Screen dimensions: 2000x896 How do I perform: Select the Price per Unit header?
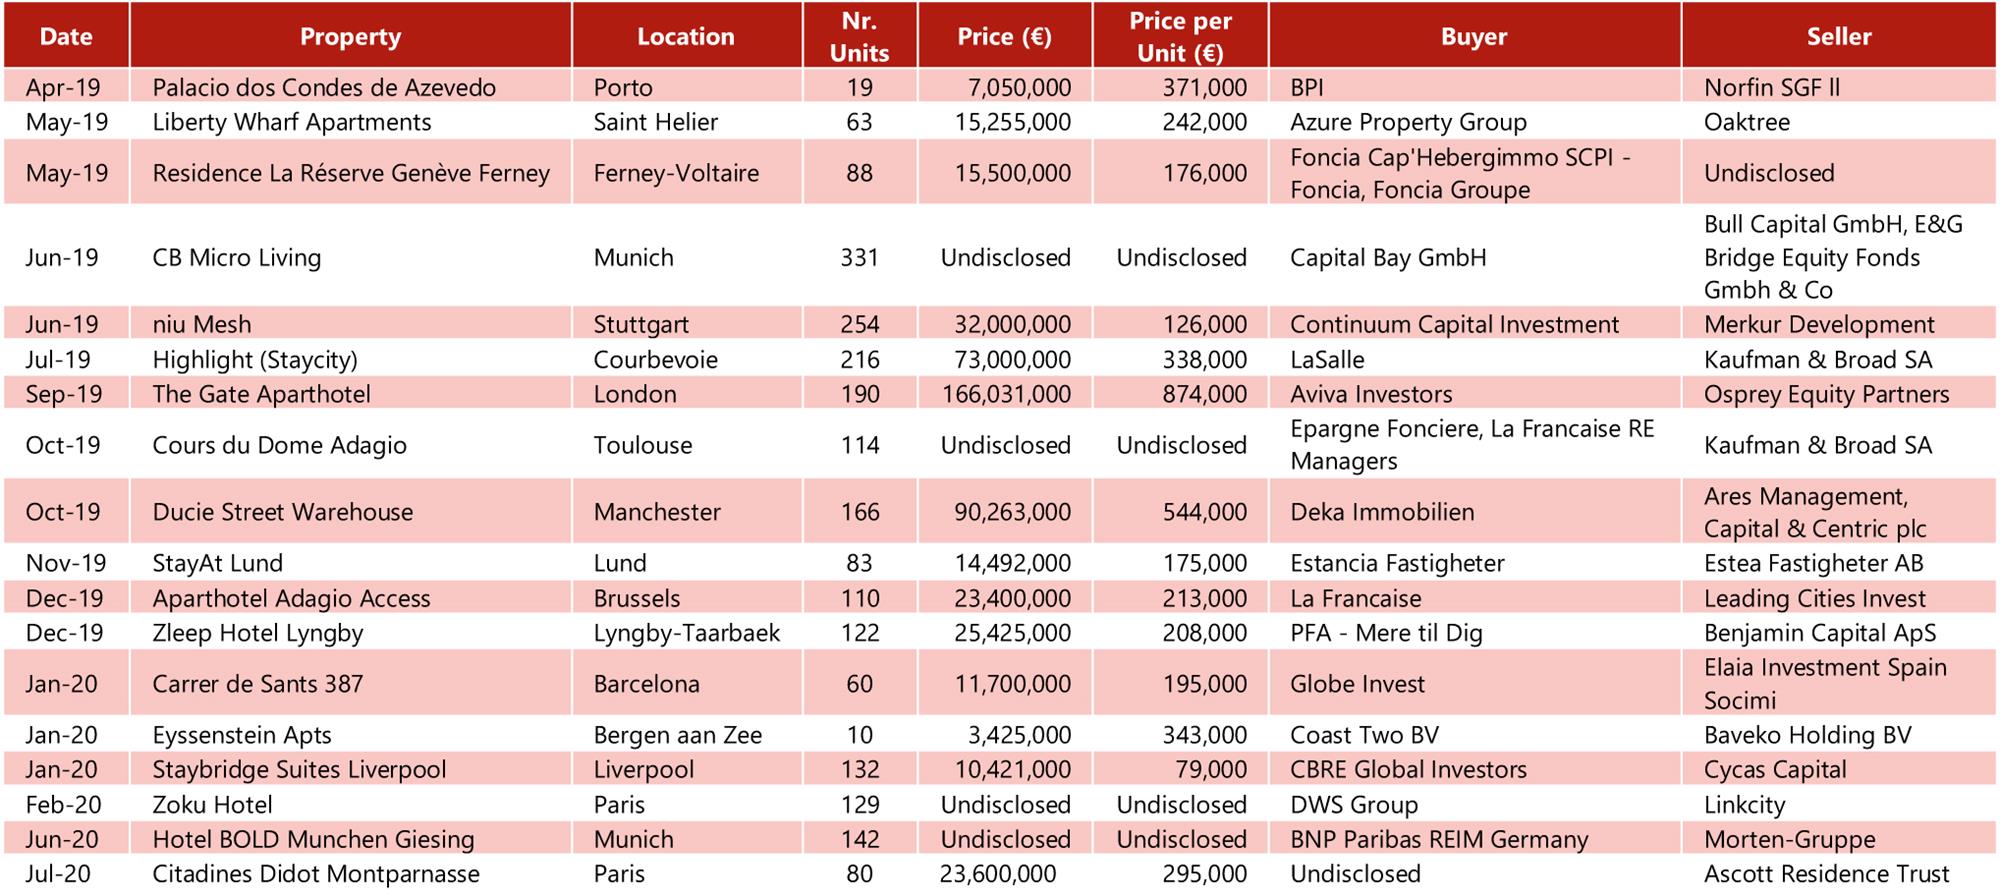[1180, 37]
